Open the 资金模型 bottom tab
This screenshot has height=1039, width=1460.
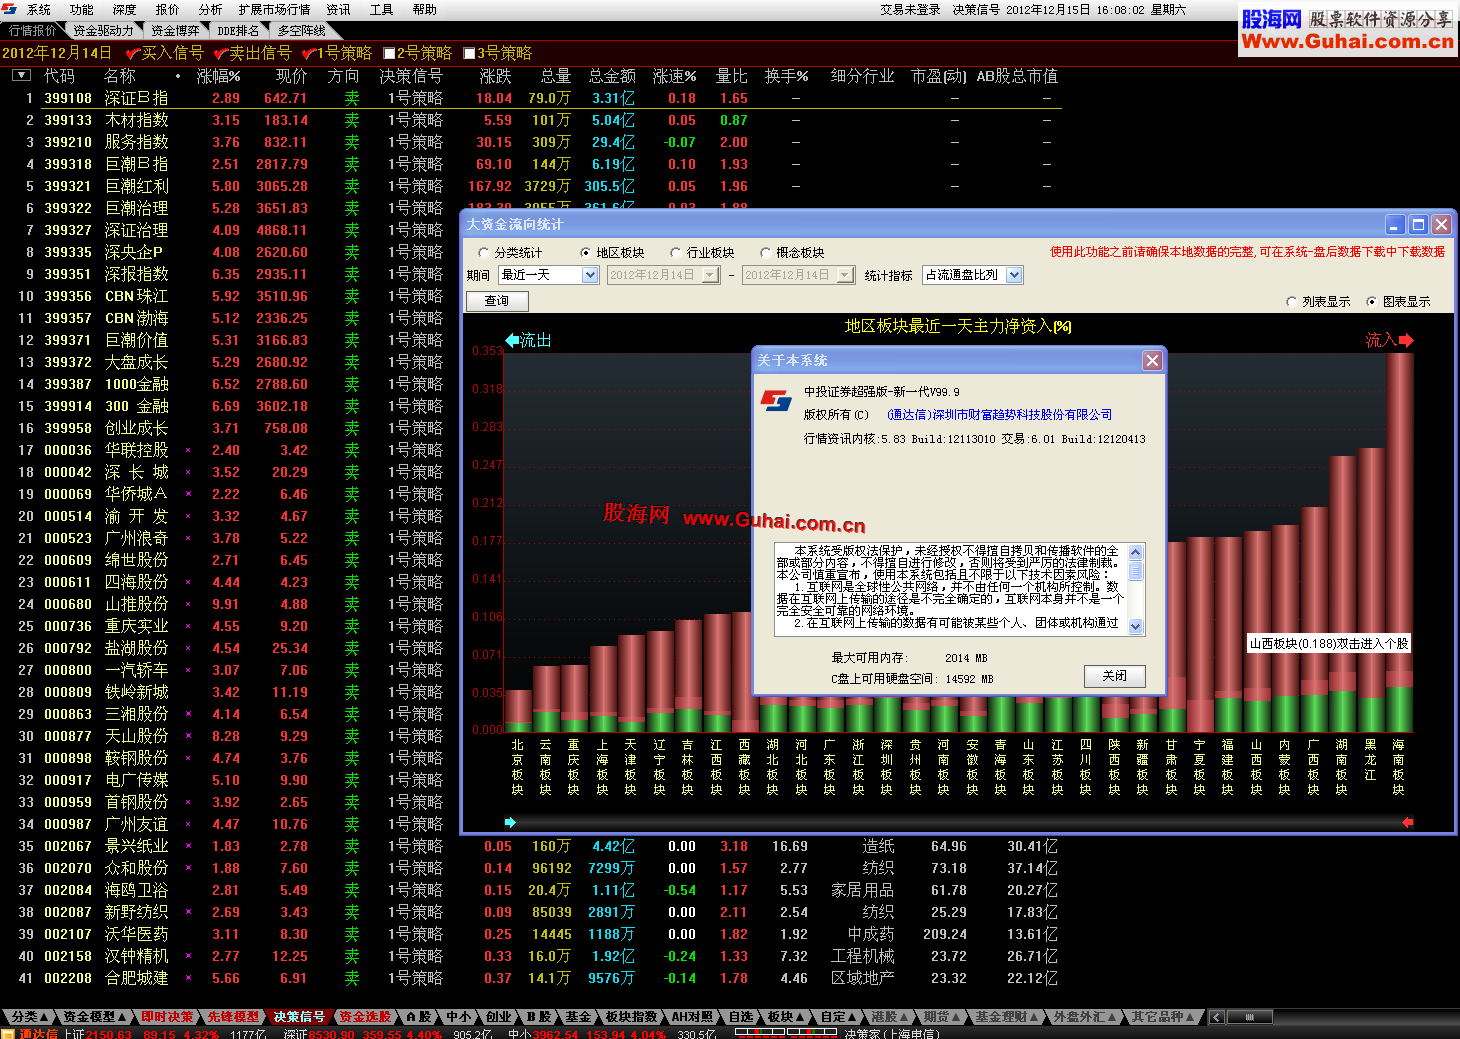[95, 1017]
